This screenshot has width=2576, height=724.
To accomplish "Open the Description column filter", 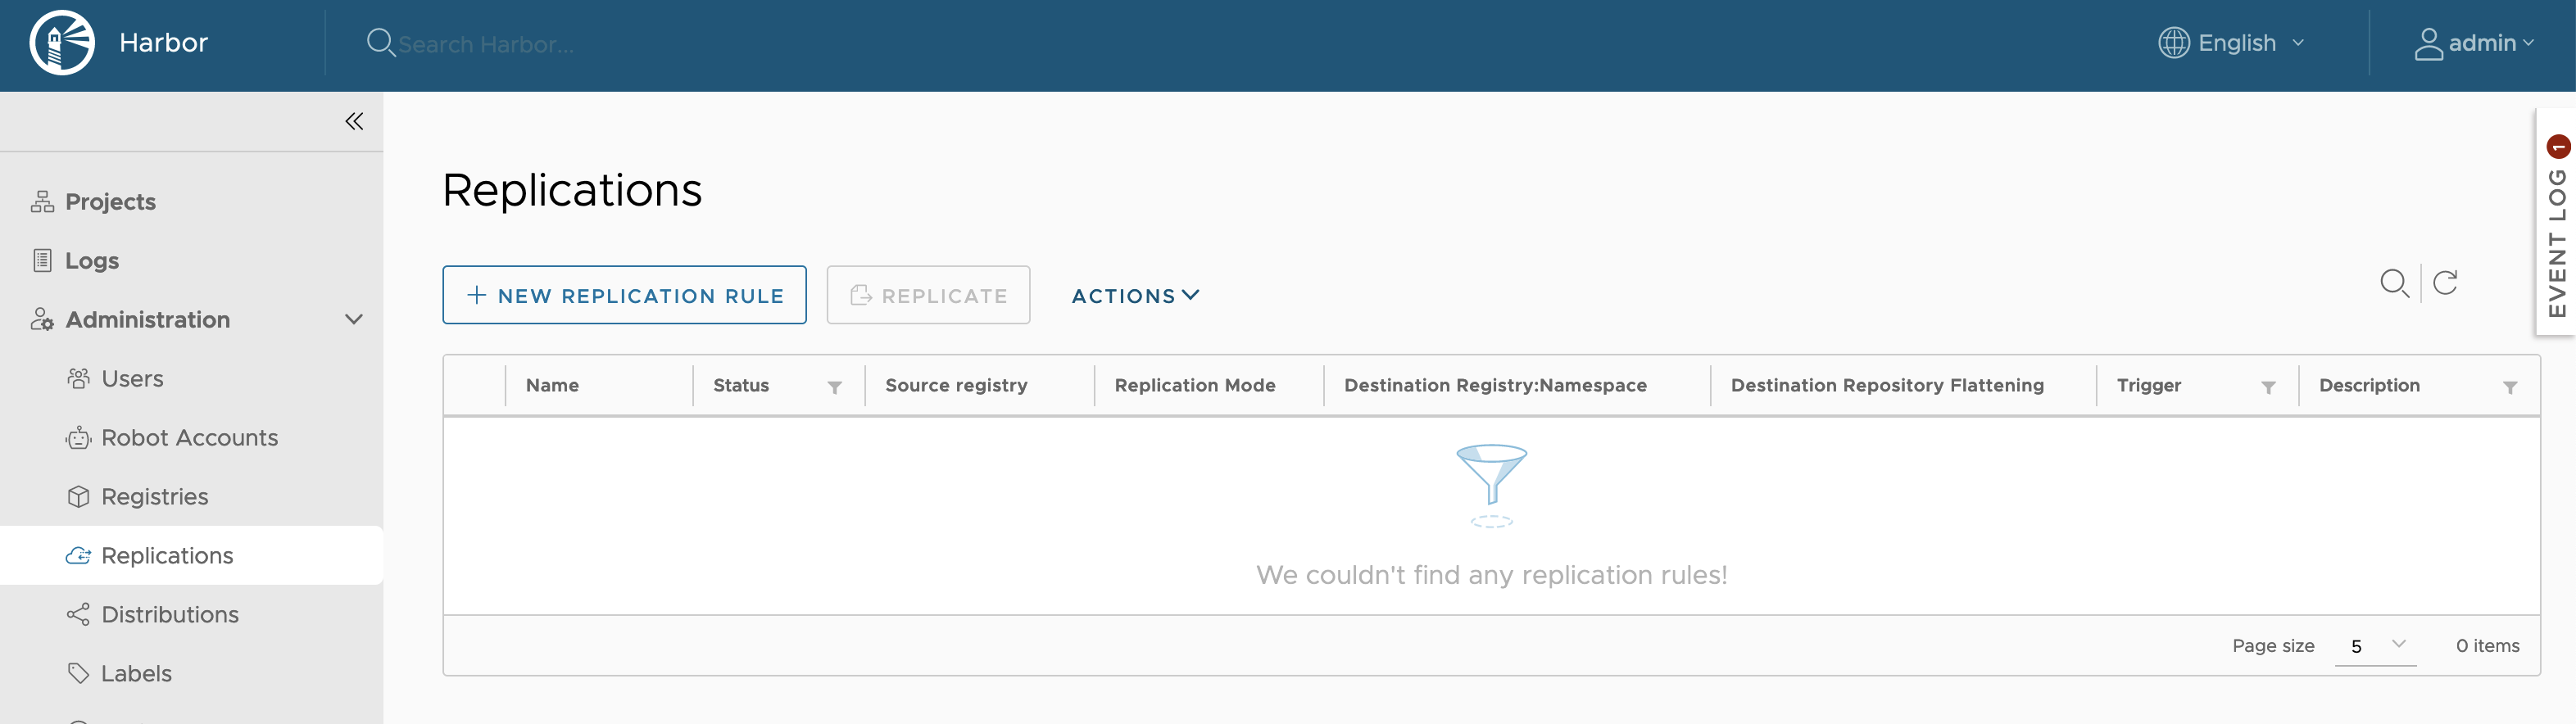I will [x=2511, y=387].
